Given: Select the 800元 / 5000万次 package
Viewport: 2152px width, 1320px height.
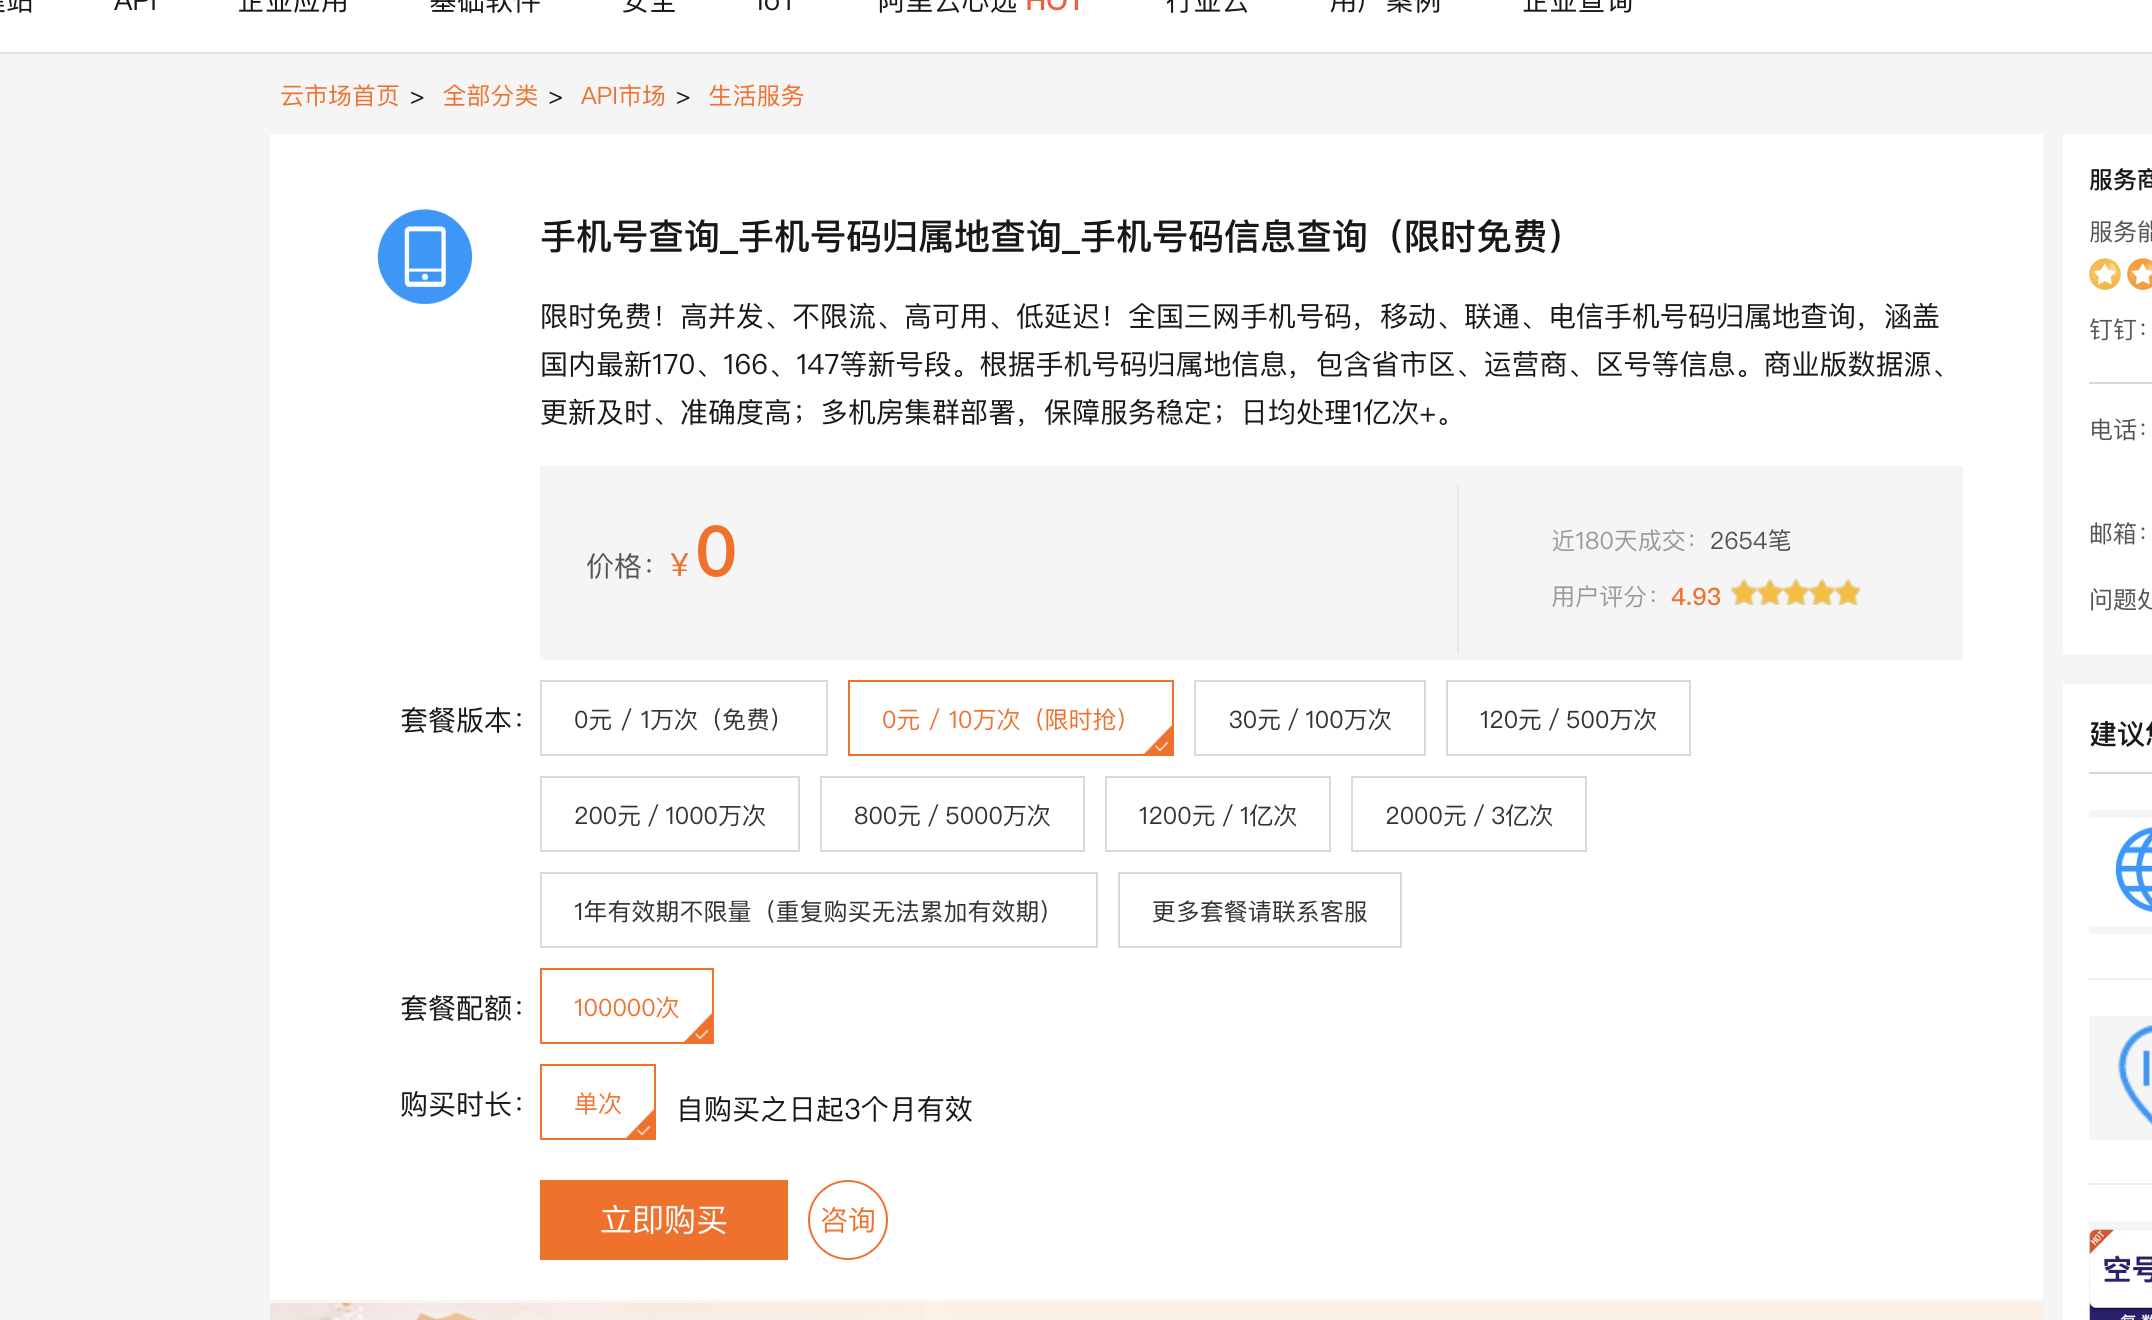Looking at the screenshot, I should [x=951, y=815].
